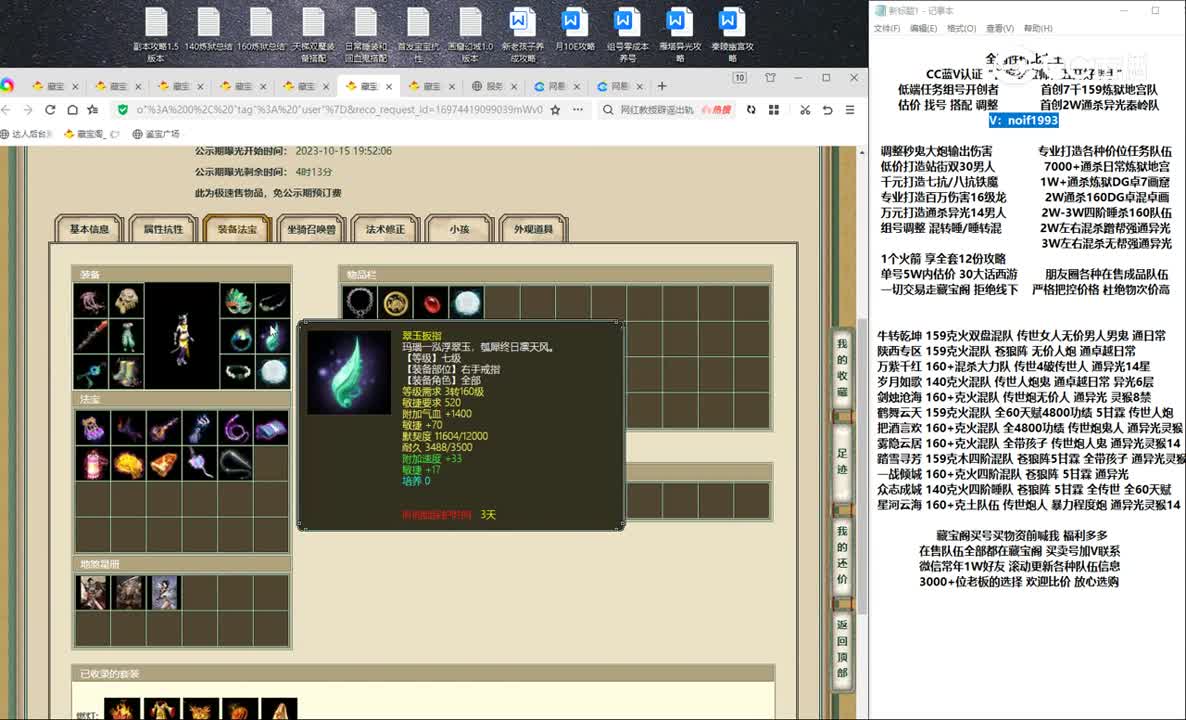The image size is (1186, 720).
Task: Select desktop document 月10E攻略
Action: 574,31
